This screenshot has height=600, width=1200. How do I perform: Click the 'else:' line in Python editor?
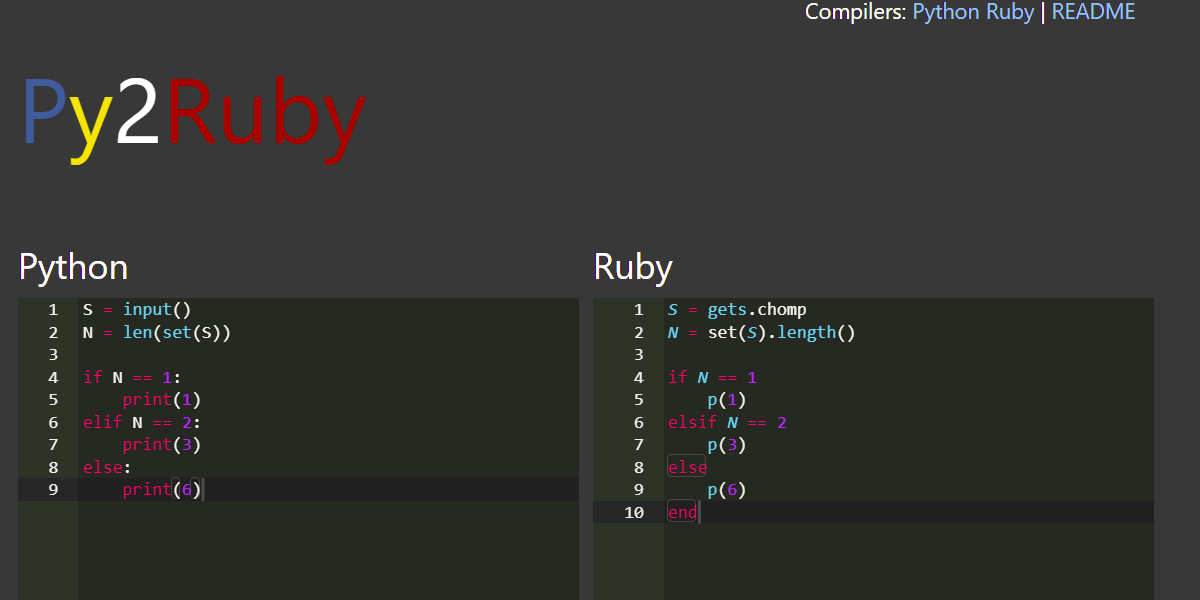[107, 467]
